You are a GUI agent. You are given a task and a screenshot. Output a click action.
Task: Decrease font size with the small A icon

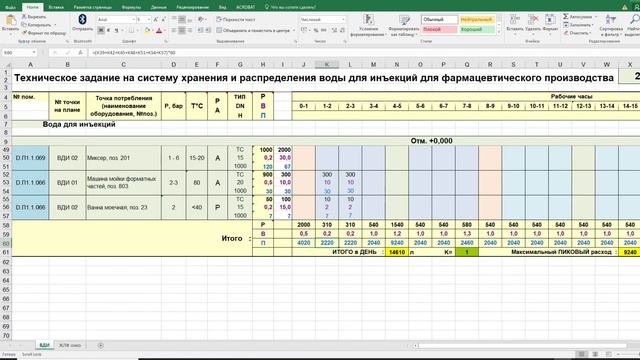click(x=163, y=19)
